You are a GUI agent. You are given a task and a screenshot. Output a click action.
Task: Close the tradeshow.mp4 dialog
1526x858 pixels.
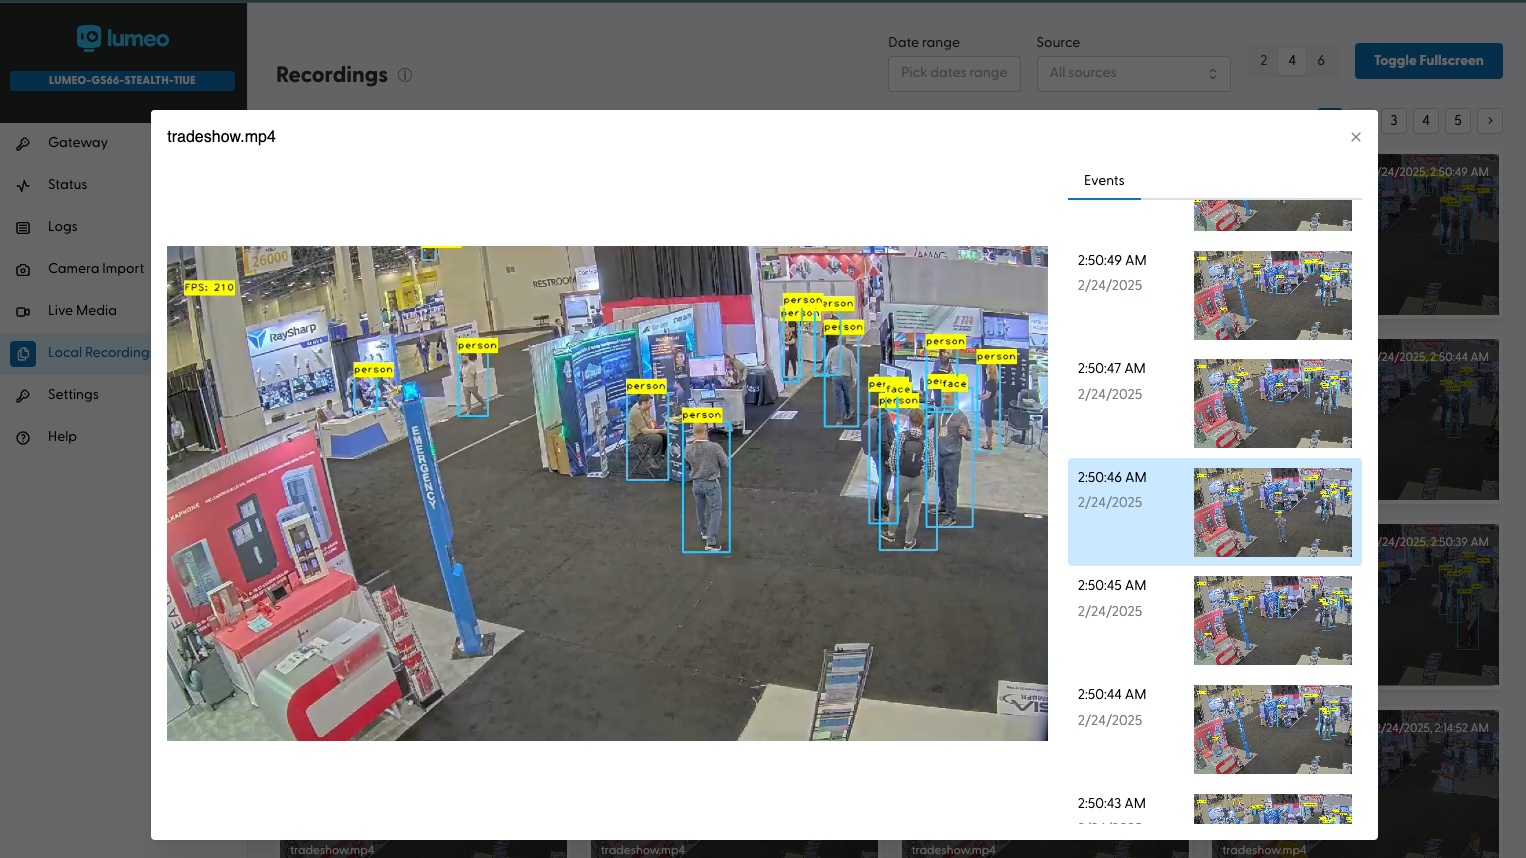click(x=1356, y=137)
